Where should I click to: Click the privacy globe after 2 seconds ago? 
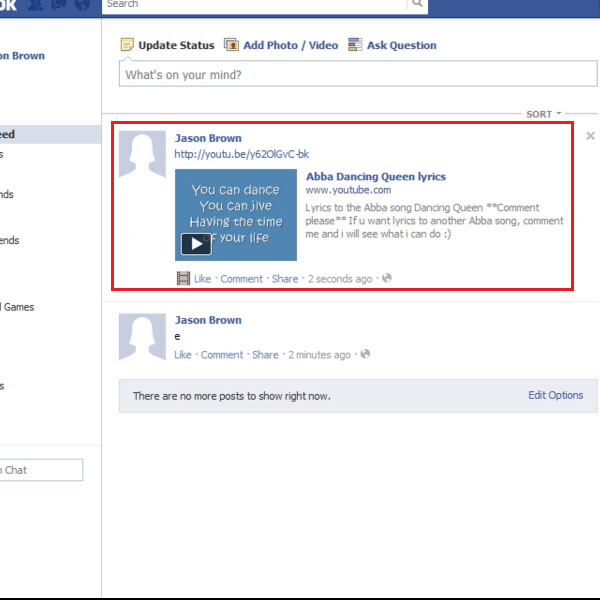(x=387, y=278)
